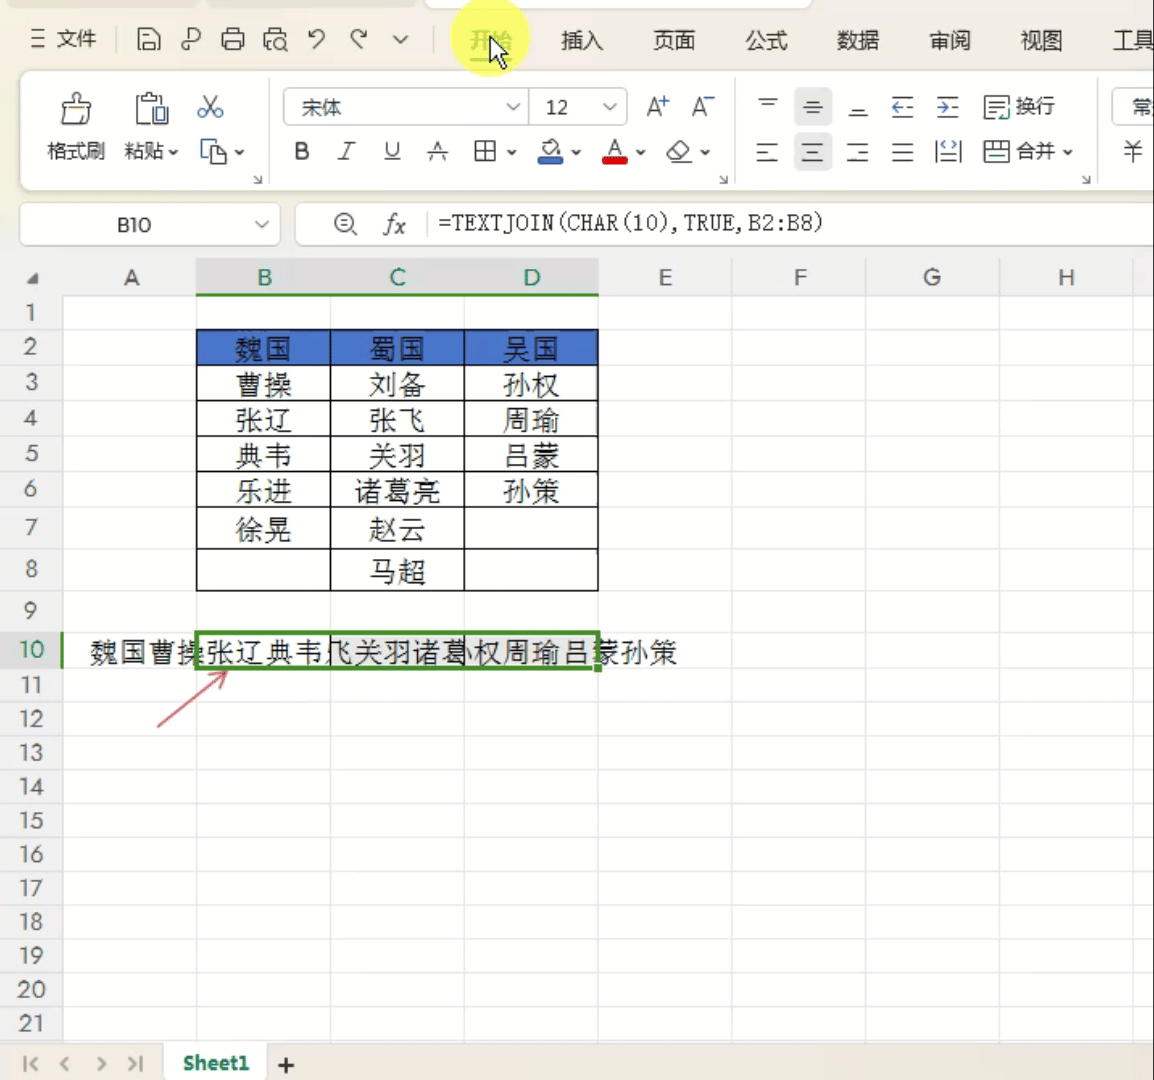Align text left
The image size is (1154, 1080).
click(767, 152)
